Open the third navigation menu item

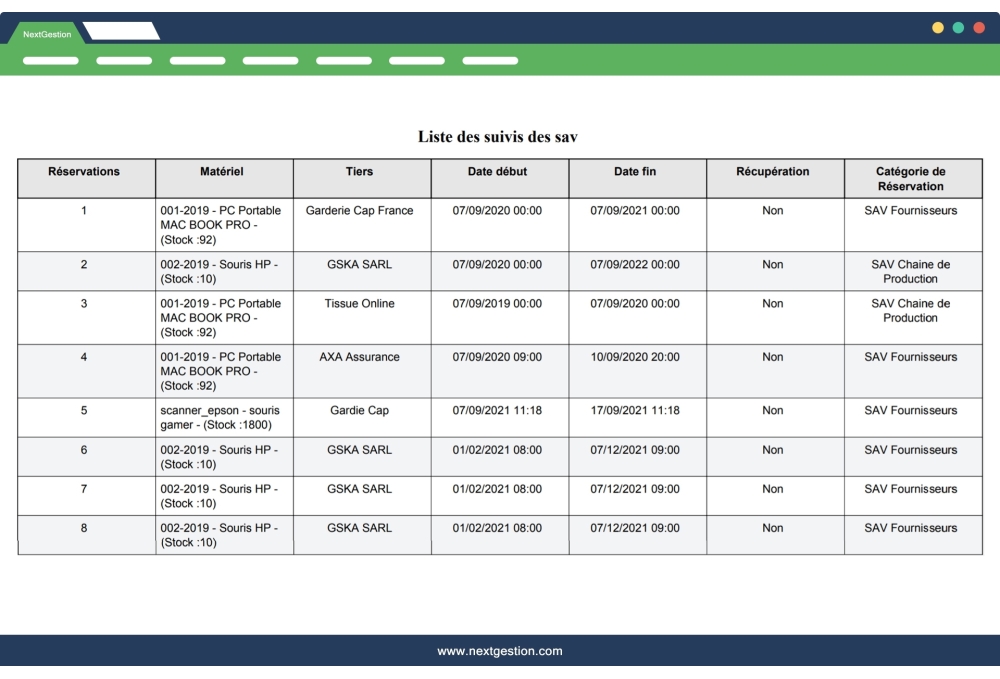[x=197, y=60]
